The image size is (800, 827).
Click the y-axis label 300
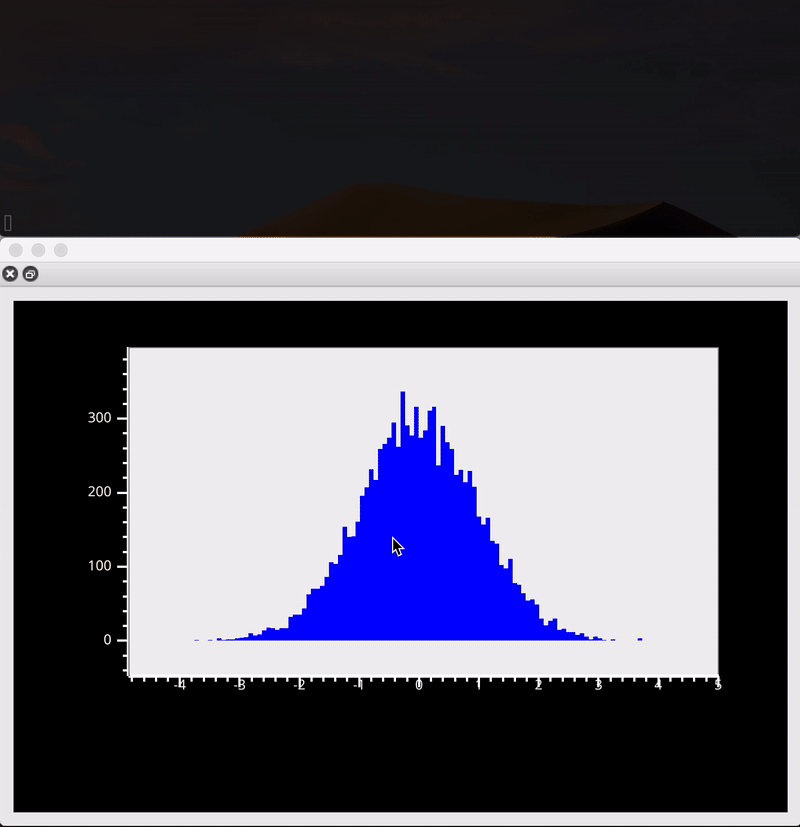100,418
